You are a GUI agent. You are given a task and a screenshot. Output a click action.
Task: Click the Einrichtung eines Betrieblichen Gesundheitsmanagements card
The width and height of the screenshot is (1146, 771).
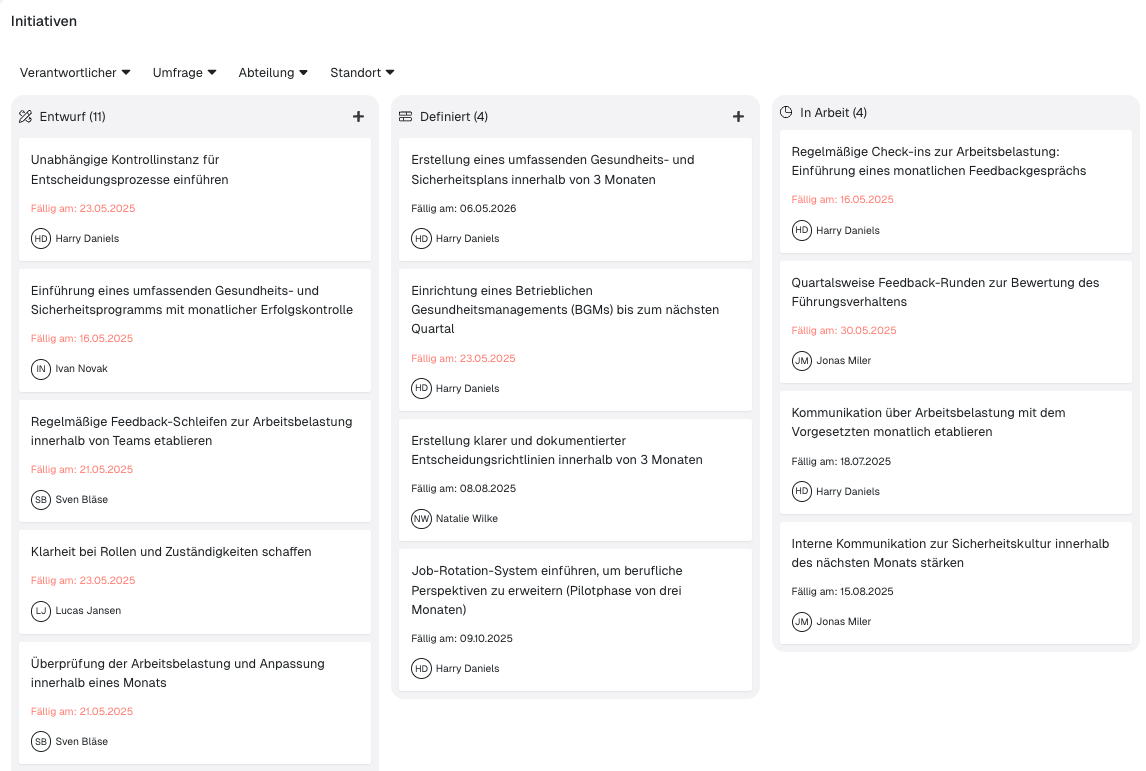point(565,310)
